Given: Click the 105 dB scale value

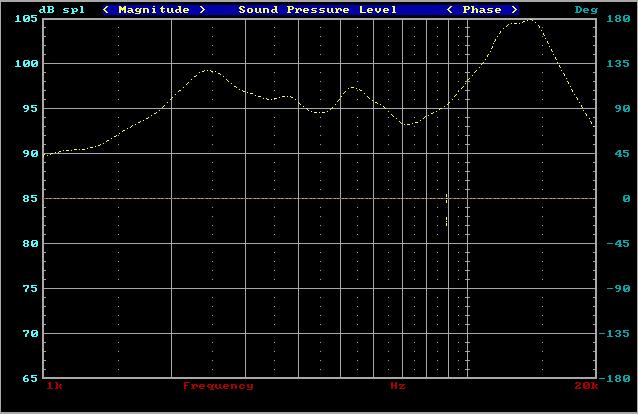Looking at the screenshot, I should (x=26, y=19).
